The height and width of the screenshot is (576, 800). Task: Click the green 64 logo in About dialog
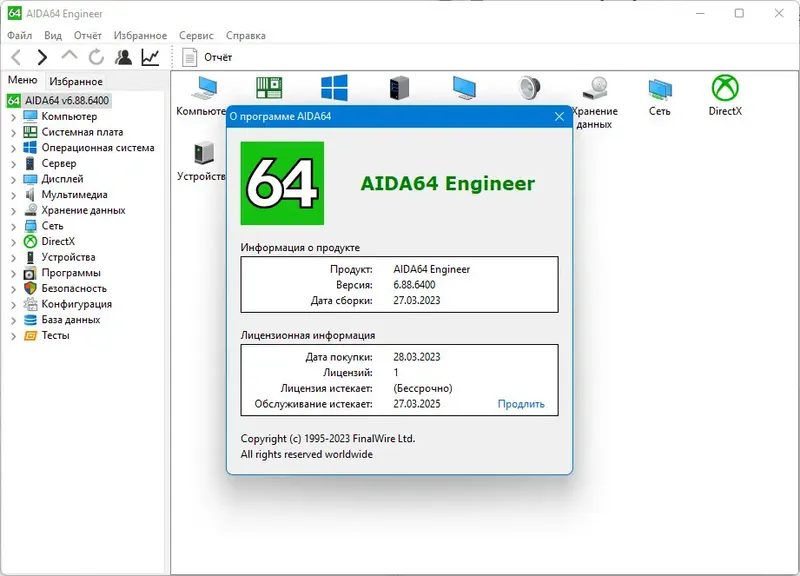282,183
